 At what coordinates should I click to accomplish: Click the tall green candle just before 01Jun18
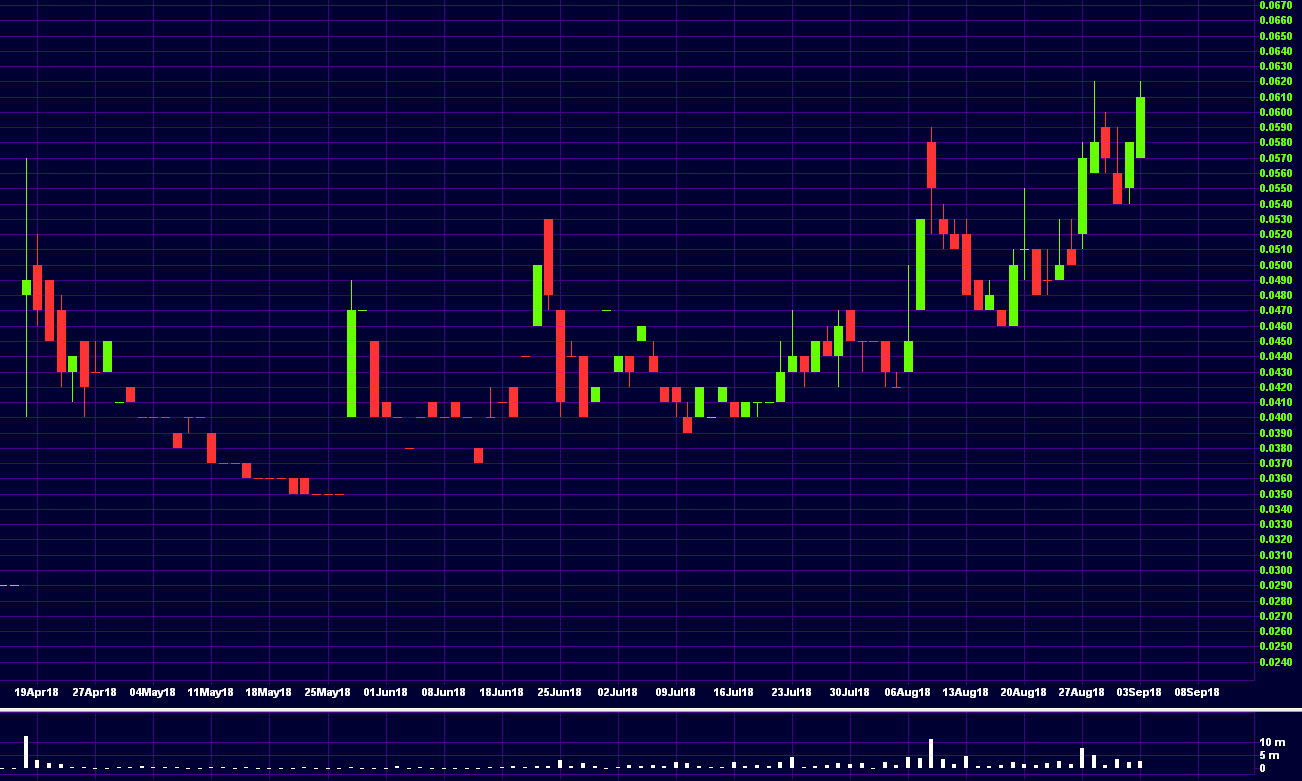[x=351, y=363]
